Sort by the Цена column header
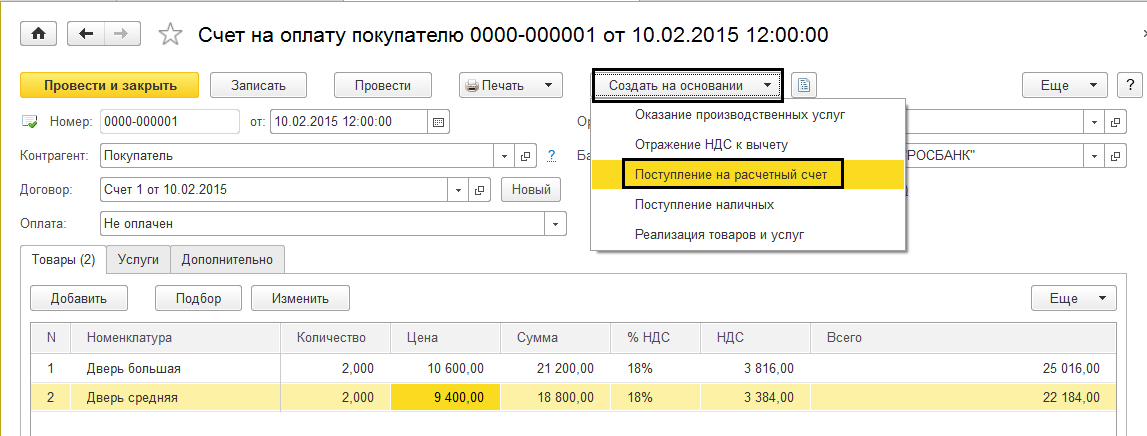1147x436 pixels. tap(445, 338)
